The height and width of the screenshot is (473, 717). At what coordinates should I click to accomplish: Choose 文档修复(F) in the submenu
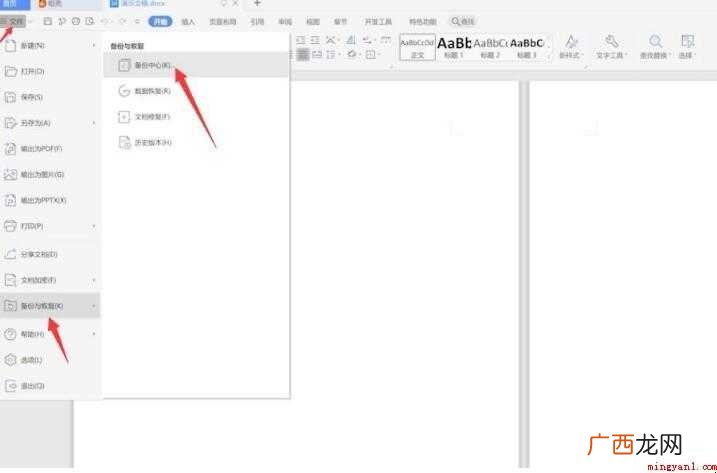(x=196, y=117)
